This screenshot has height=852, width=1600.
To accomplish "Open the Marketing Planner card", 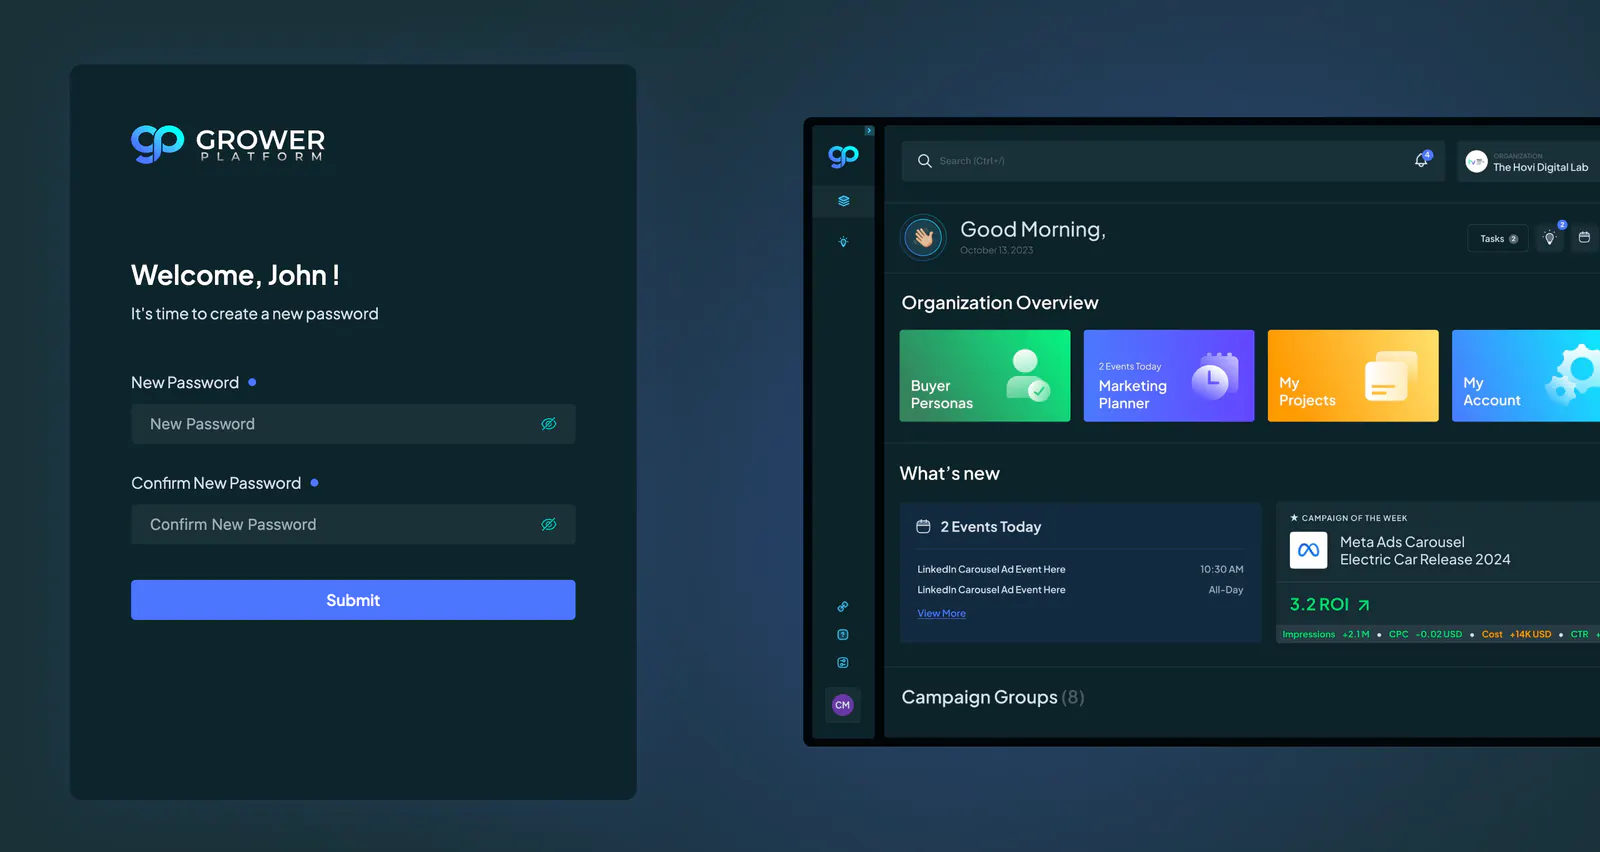I will click(1169, 376).
